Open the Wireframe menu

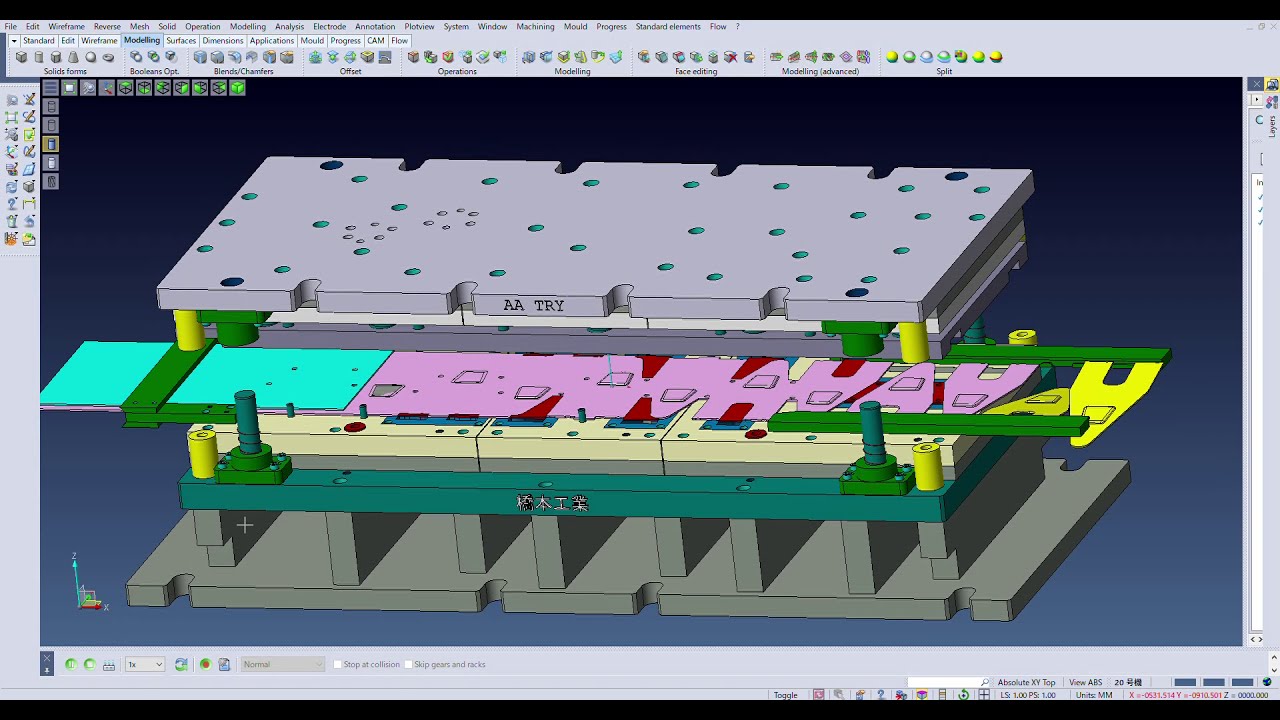[67, 27]
